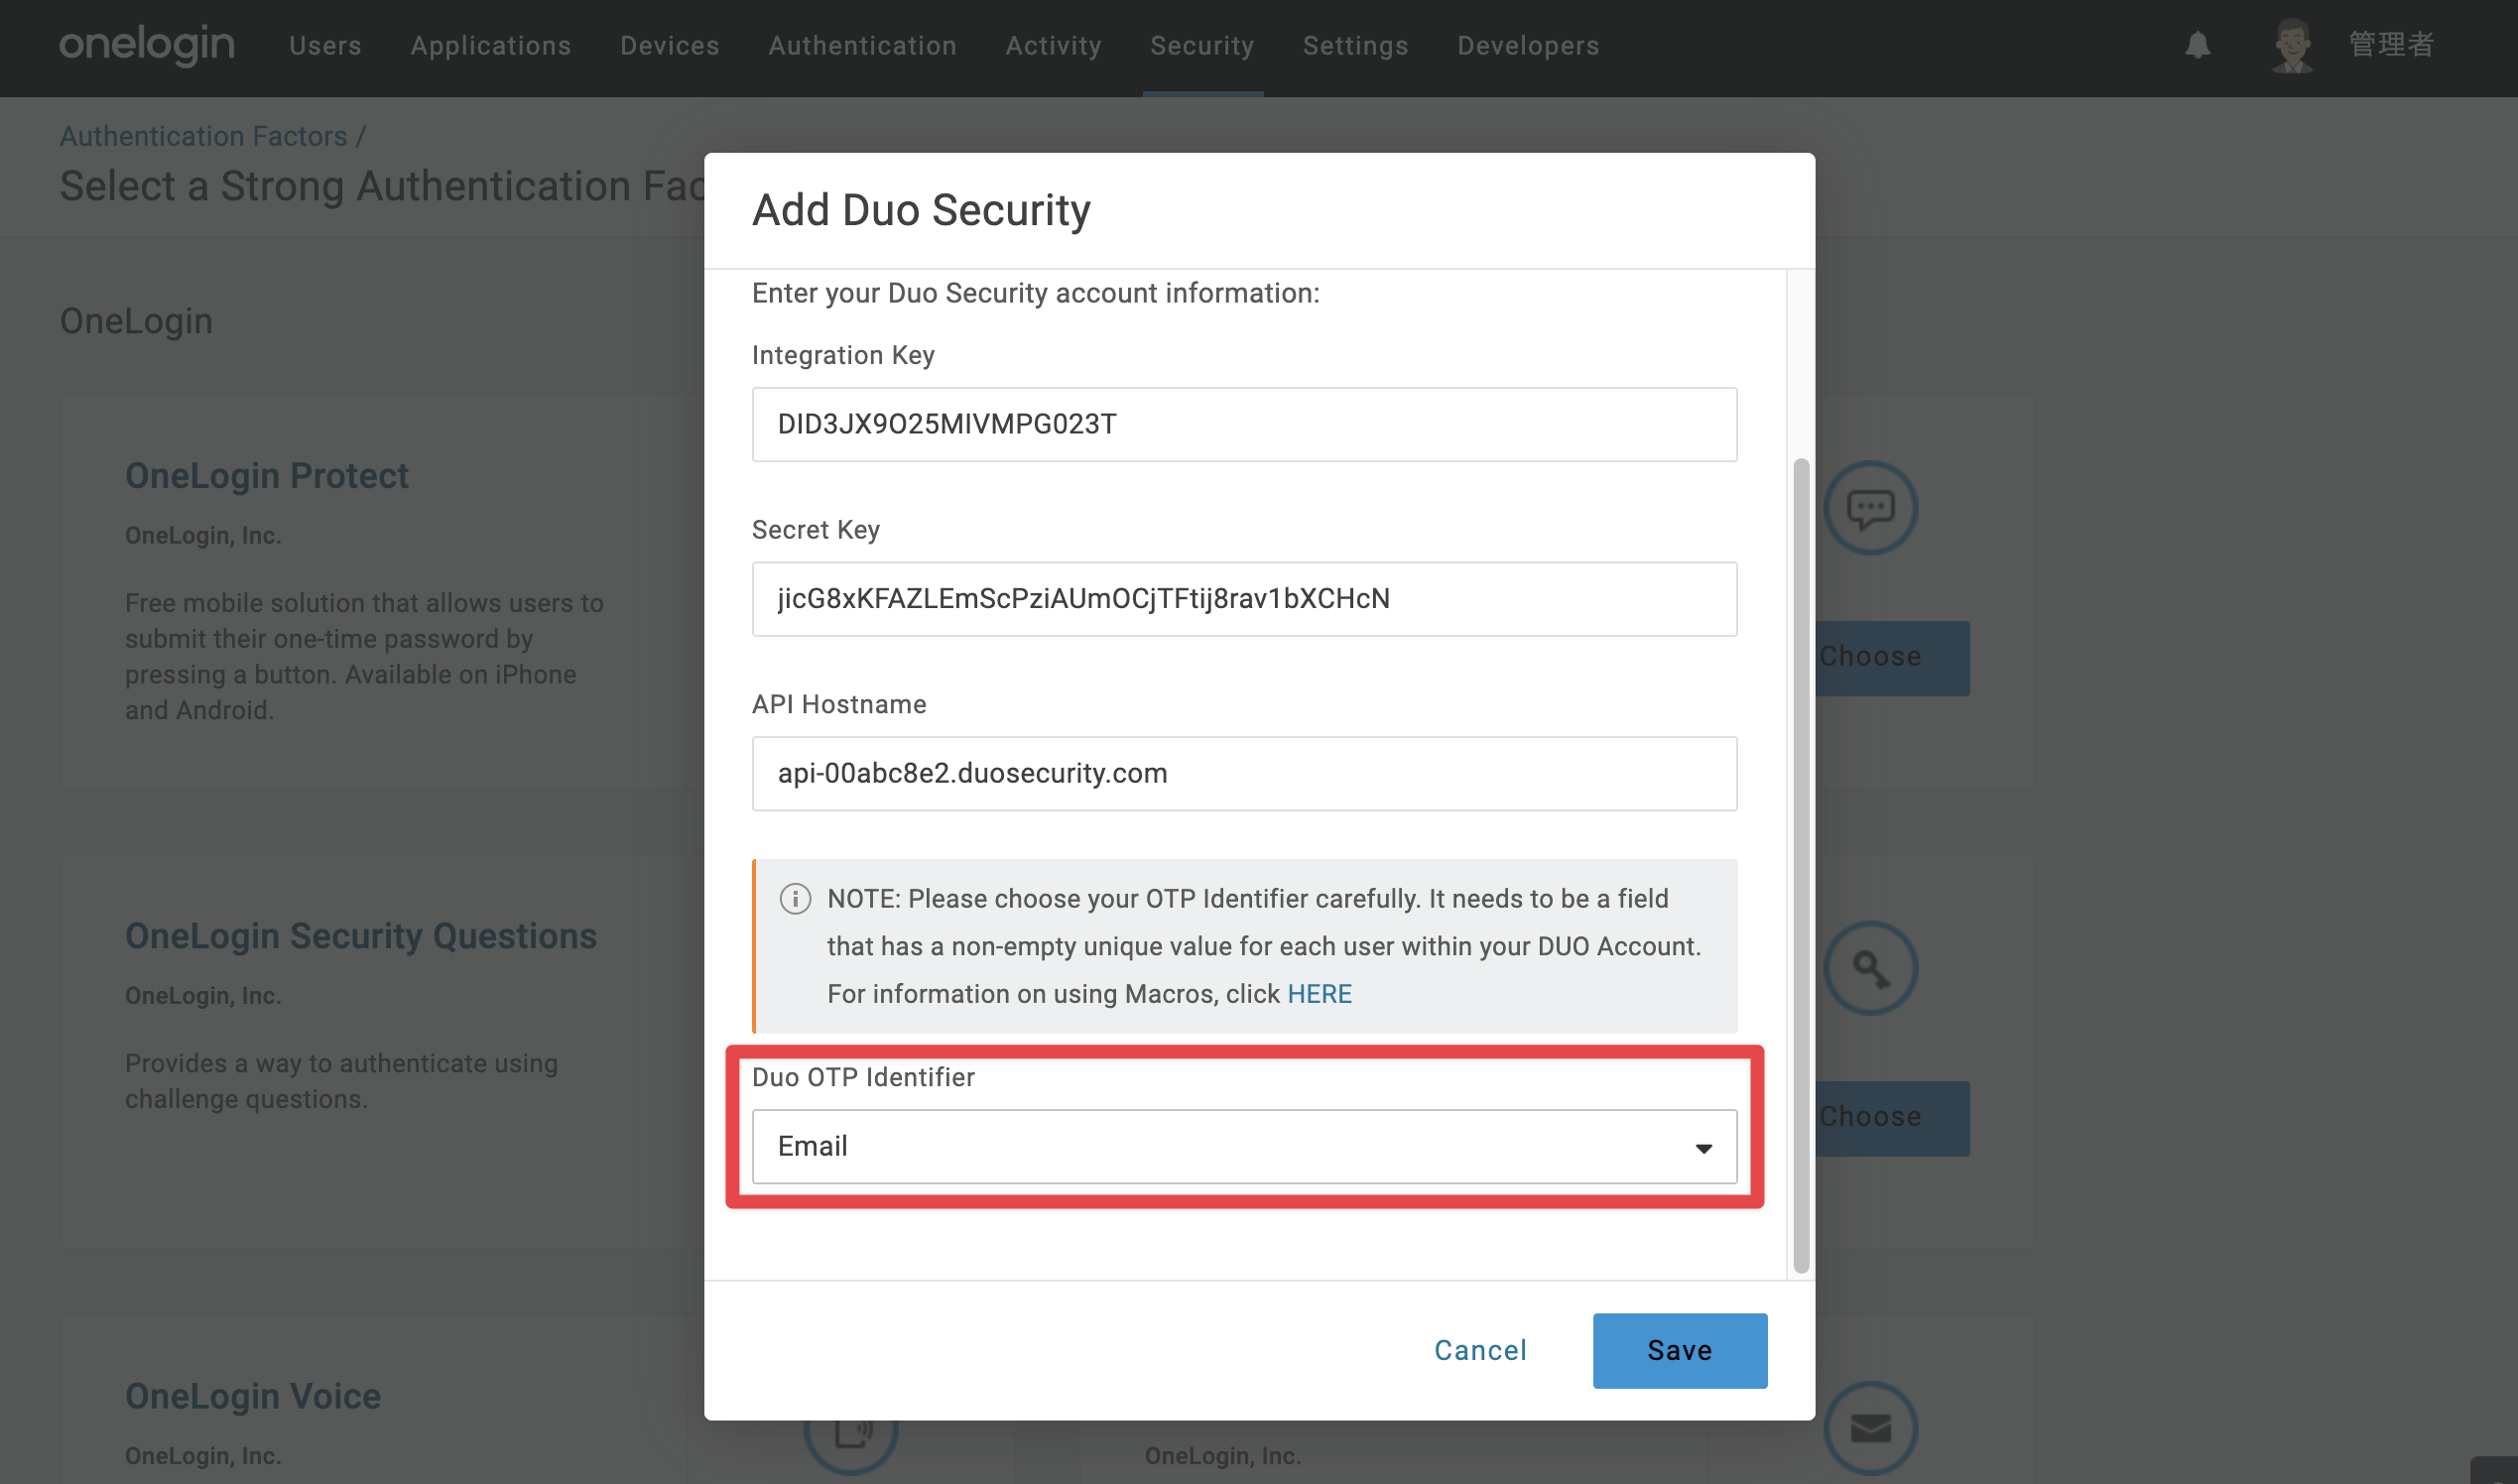Image resolution: width=2518 pixels, height=1484 pixels.
Task: Open the Applications menu
Action: pyautogui.click(x=491, y=46)
